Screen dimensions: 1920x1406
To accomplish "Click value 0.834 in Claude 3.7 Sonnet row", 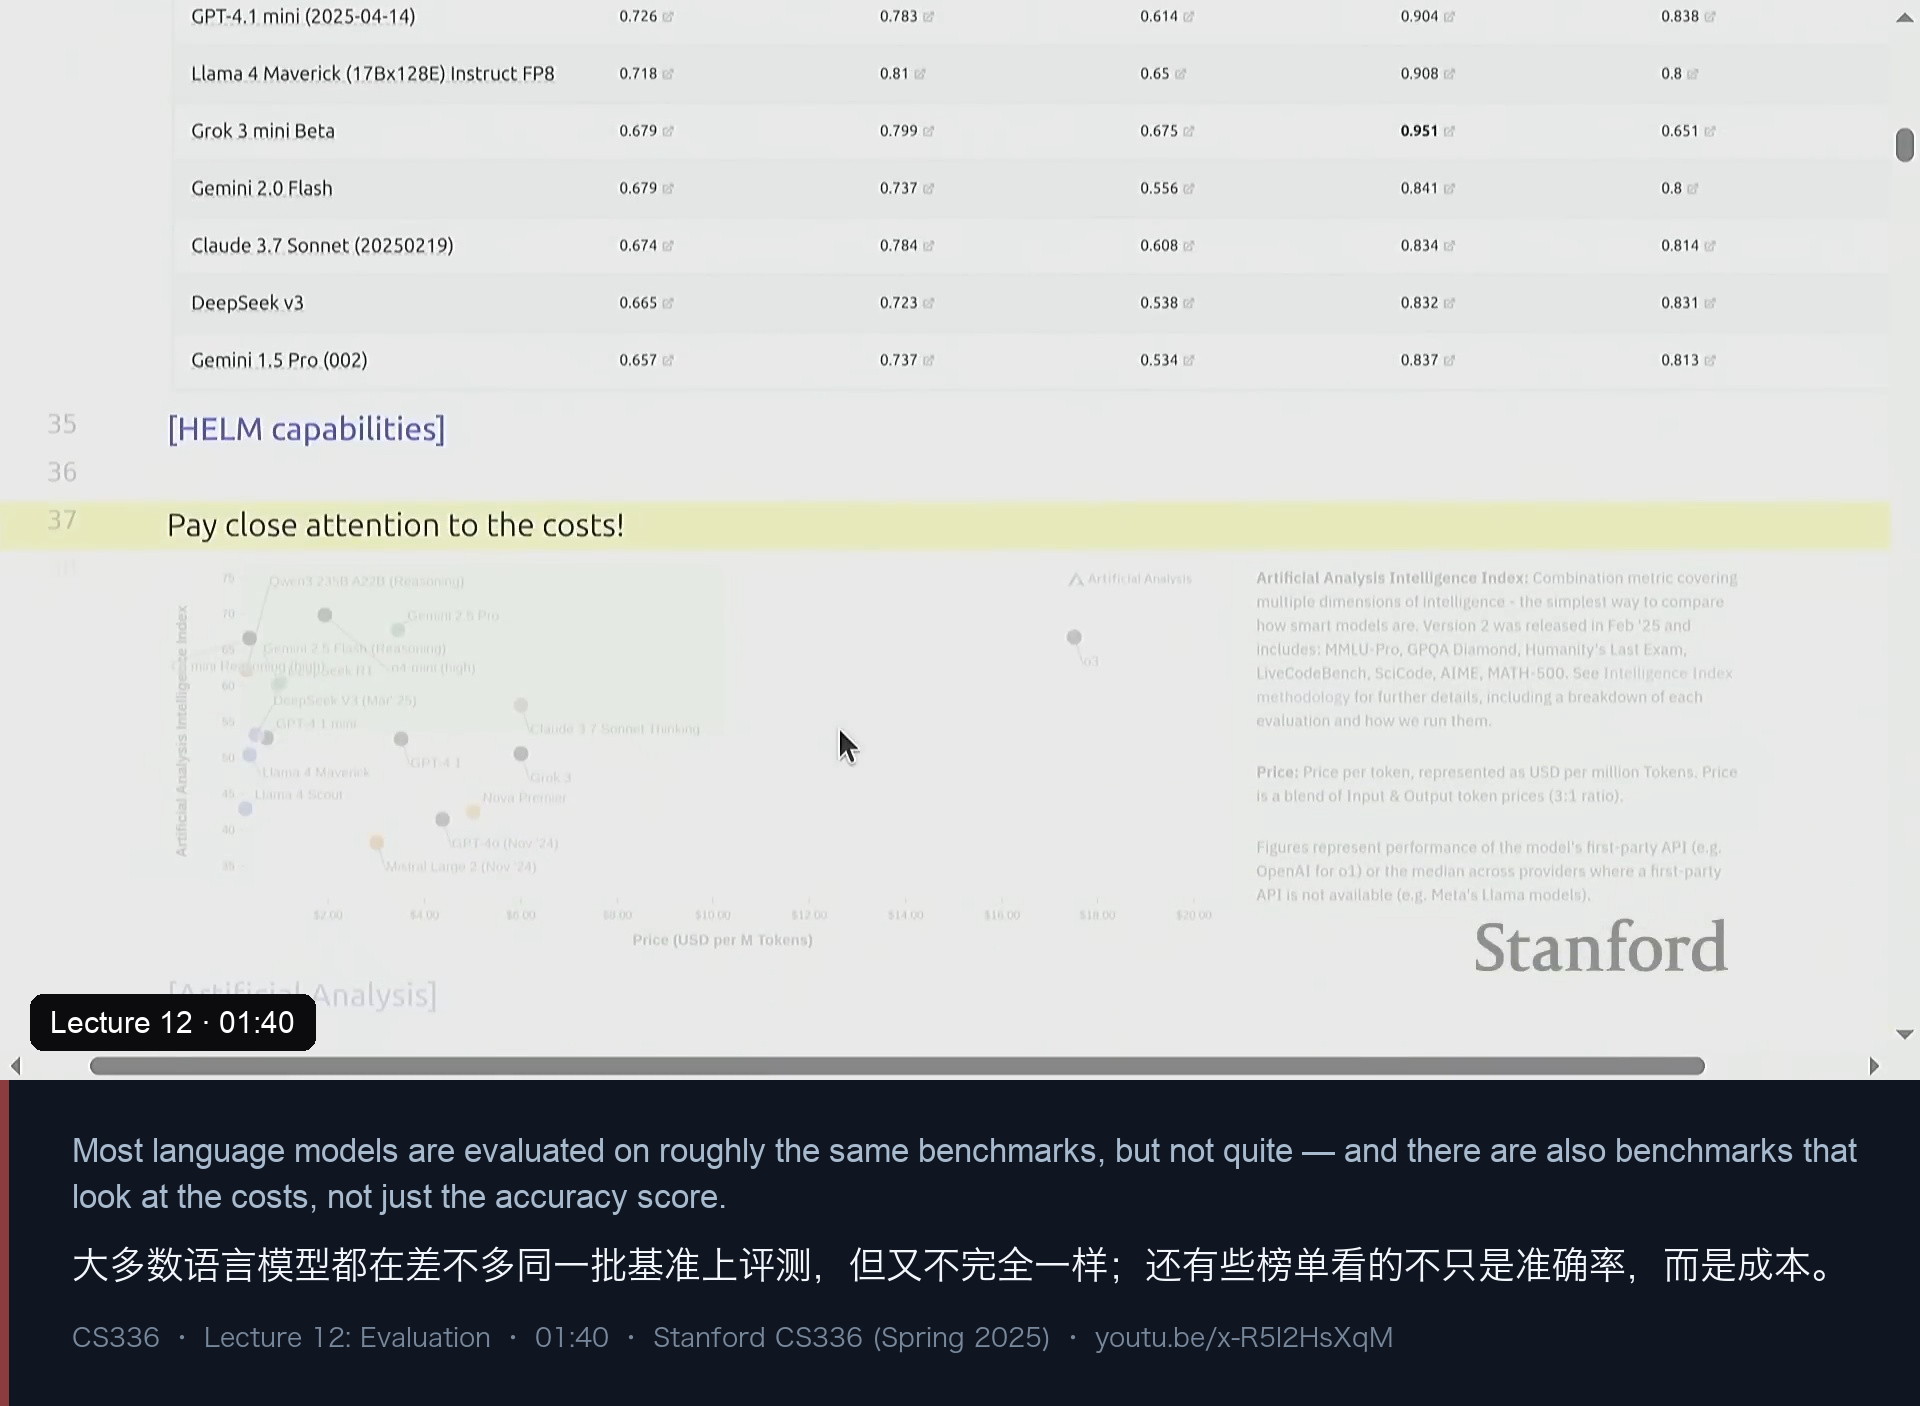I will [x=1419, y=246].
